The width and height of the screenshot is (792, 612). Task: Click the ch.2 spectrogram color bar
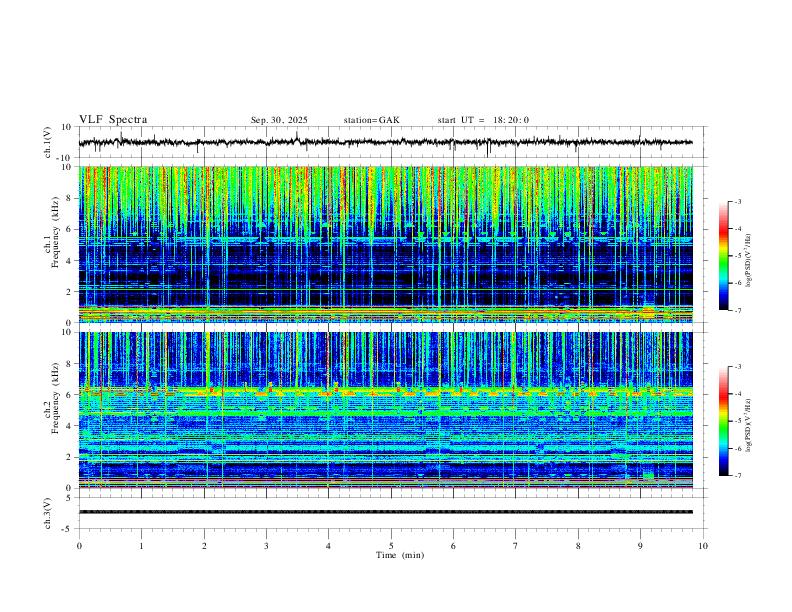pos(723,421)
